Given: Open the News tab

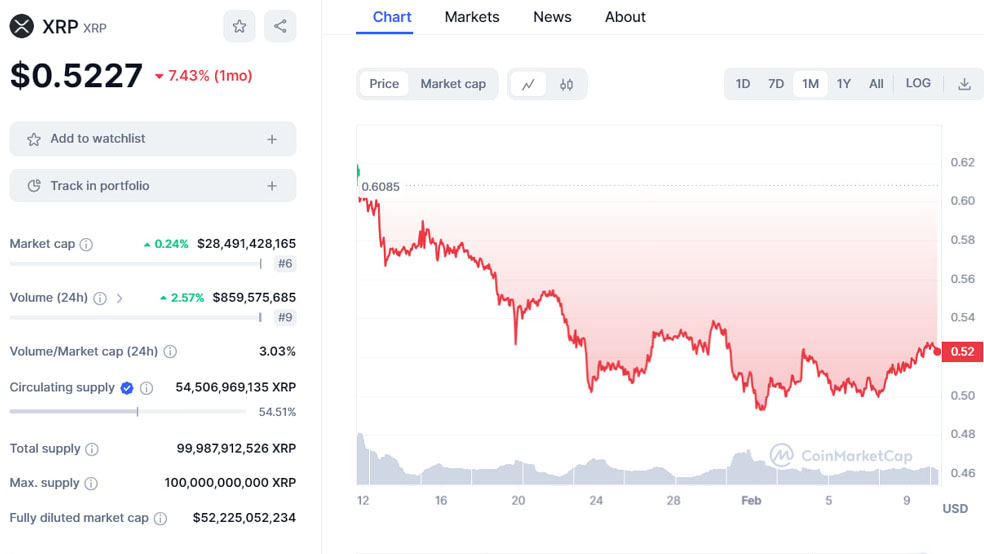Looking at the screenshot, I should coord(552,17).
